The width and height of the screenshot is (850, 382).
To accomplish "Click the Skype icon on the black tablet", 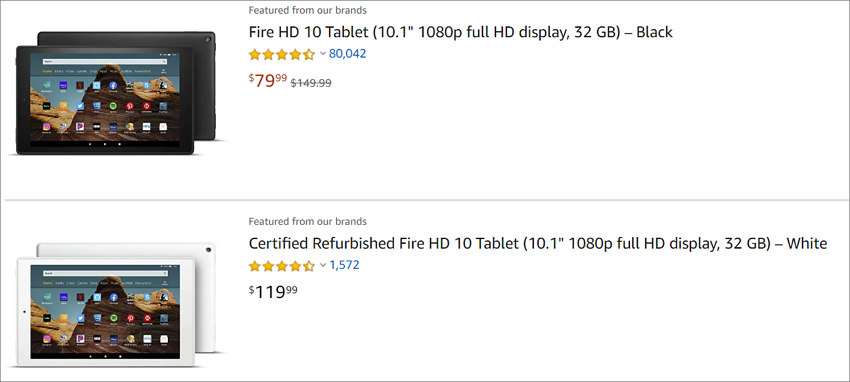I will click(146, 85).
